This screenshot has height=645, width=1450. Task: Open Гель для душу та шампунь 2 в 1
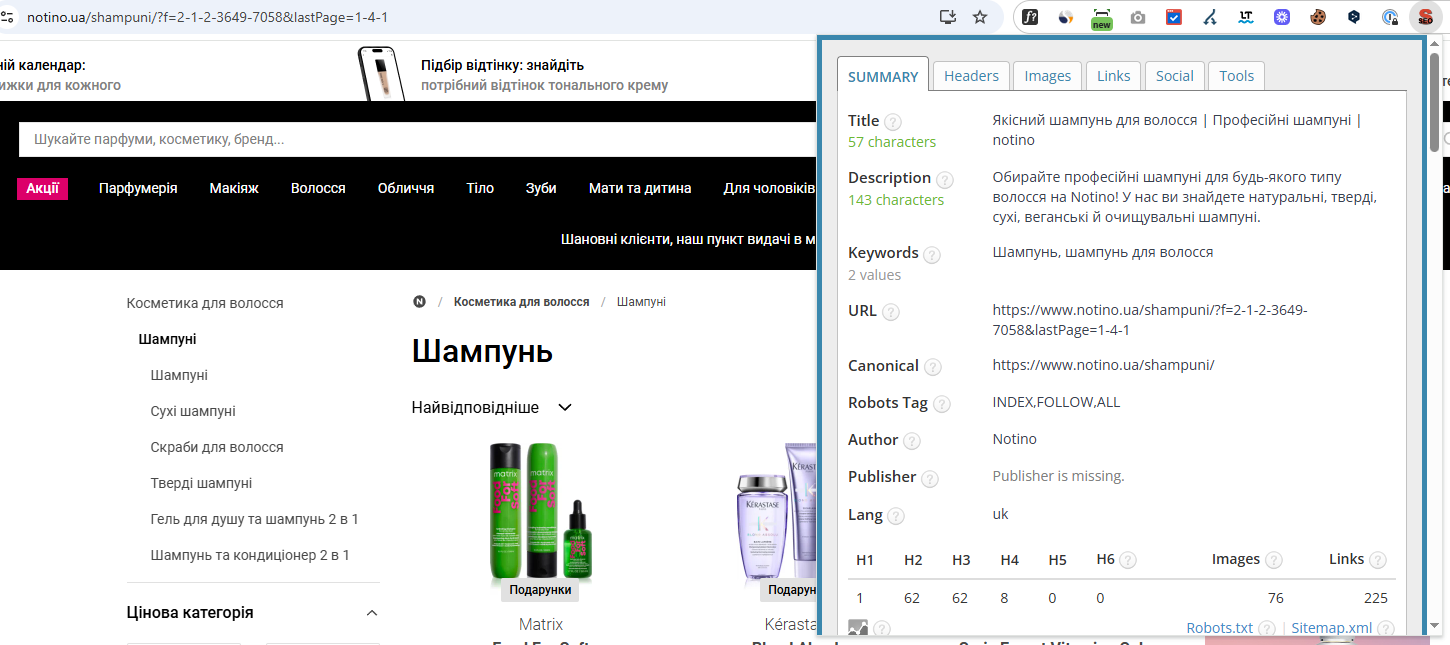coord(254,519)
